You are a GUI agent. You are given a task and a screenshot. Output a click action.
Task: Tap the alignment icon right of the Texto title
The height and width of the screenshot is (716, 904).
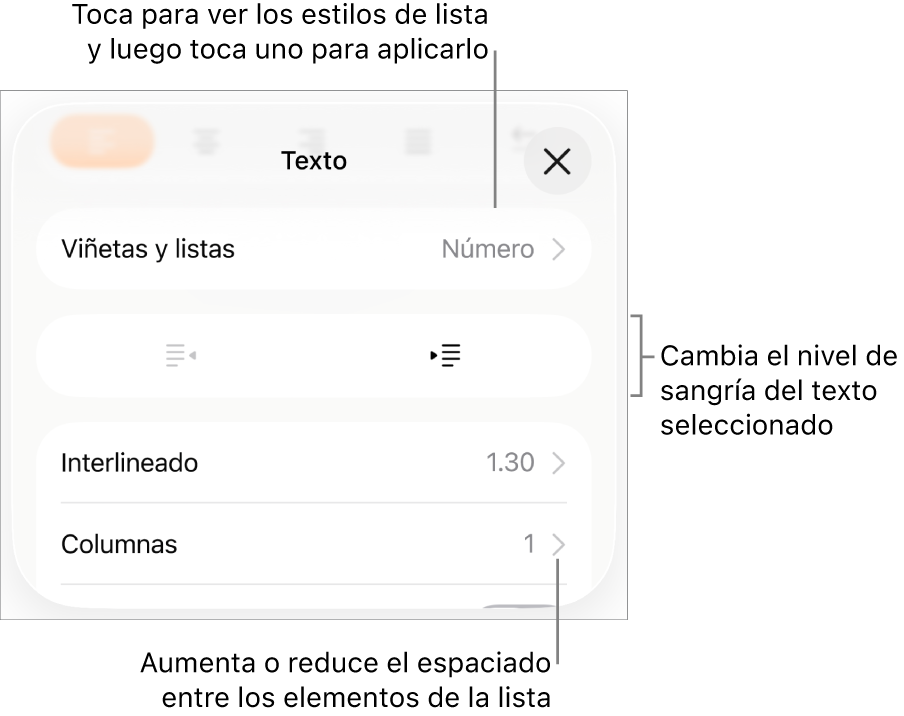click(x=417, y=141)
